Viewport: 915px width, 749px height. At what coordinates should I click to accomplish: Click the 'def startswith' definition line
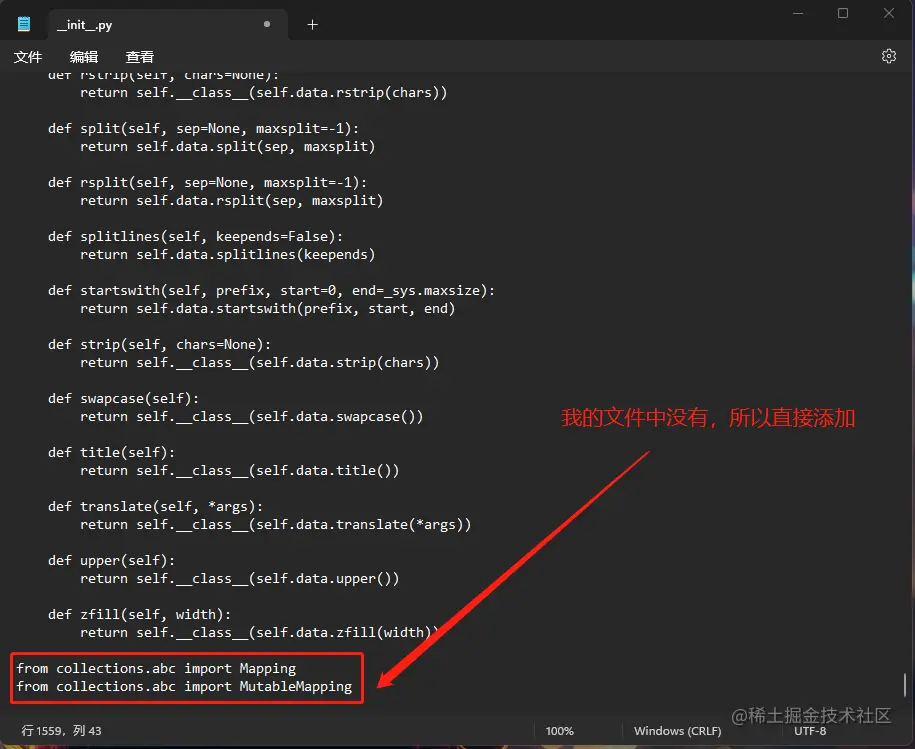point(271,290)
